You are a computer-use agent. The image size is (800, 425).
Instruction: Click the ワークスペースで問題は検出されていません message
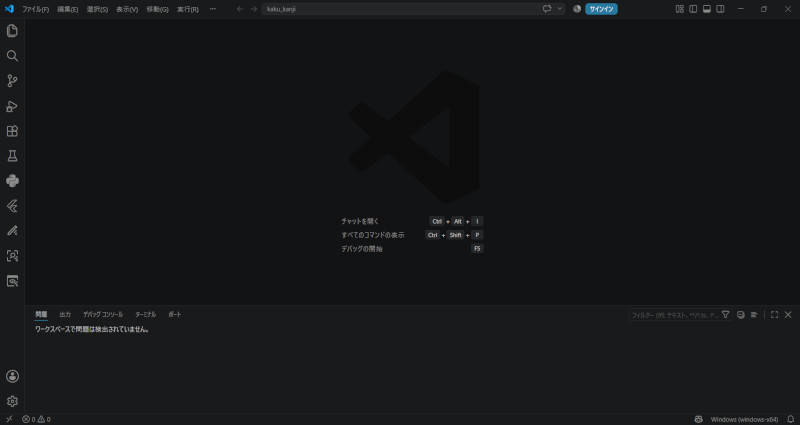(x=92, y=330)
